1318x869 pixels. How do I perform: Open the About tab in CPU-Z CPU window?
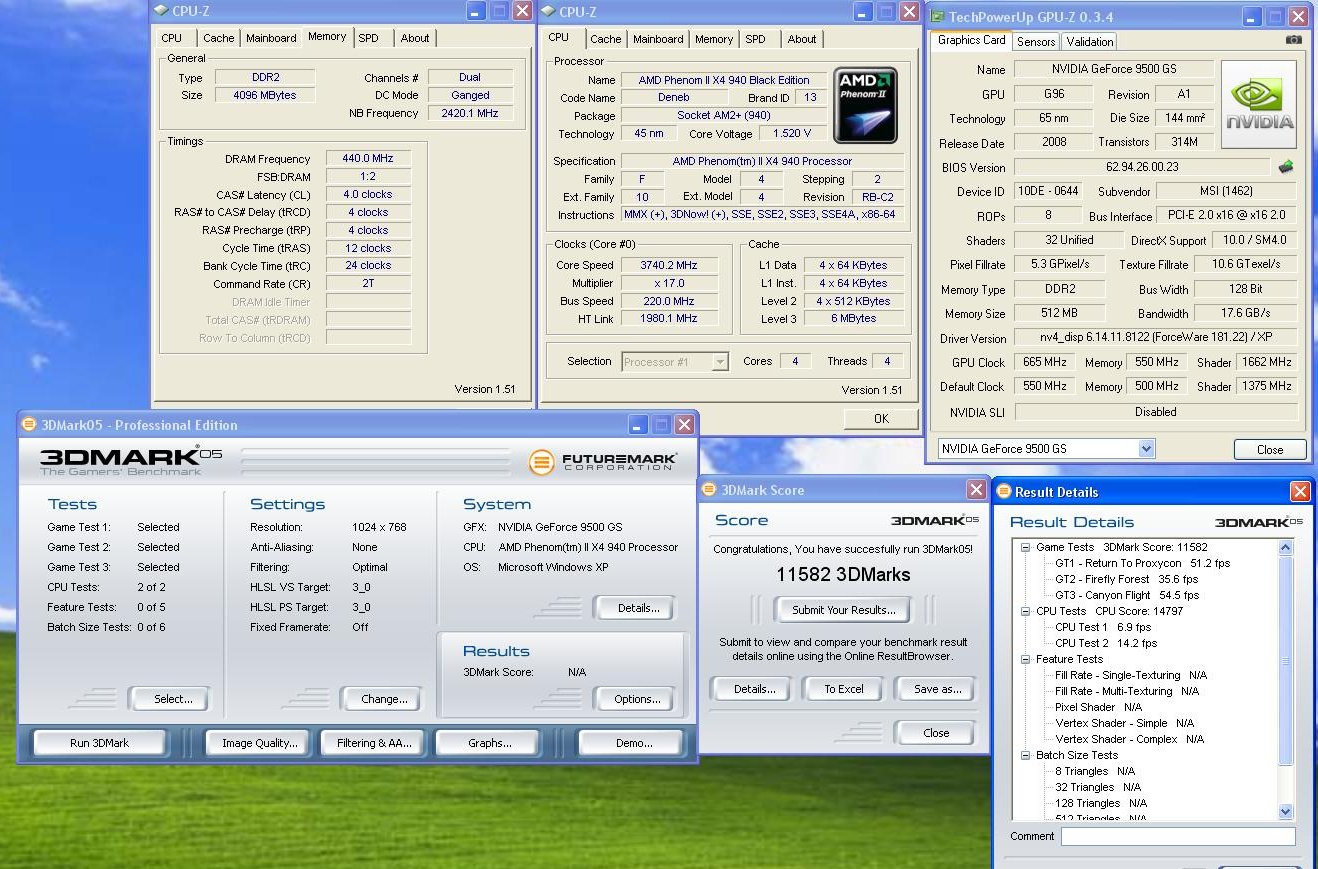802,39
